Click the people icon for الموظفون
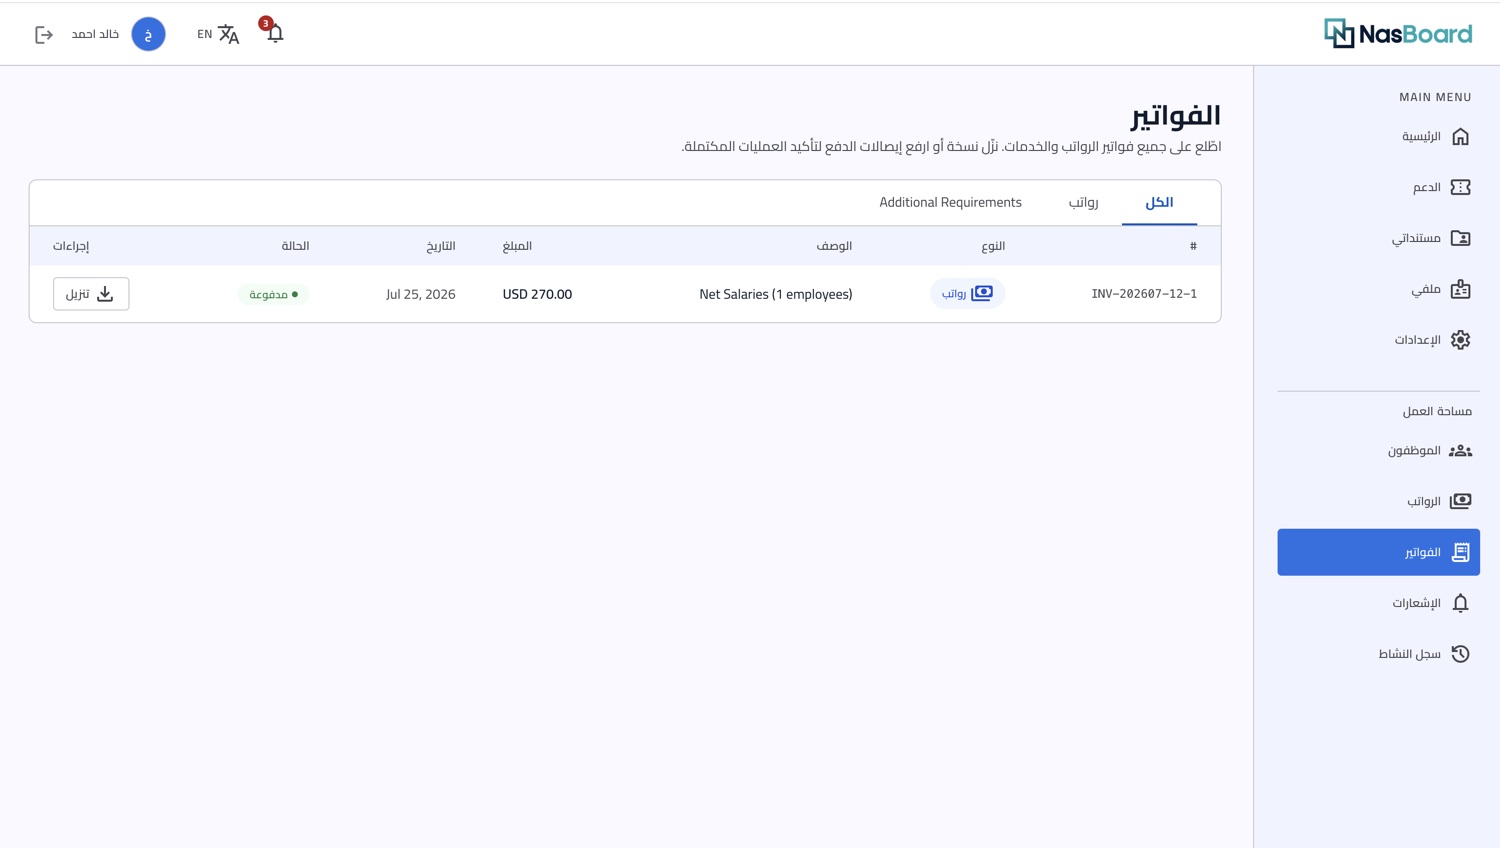The width and height of the screenshot is (1500, 848). coord(1460,450)
